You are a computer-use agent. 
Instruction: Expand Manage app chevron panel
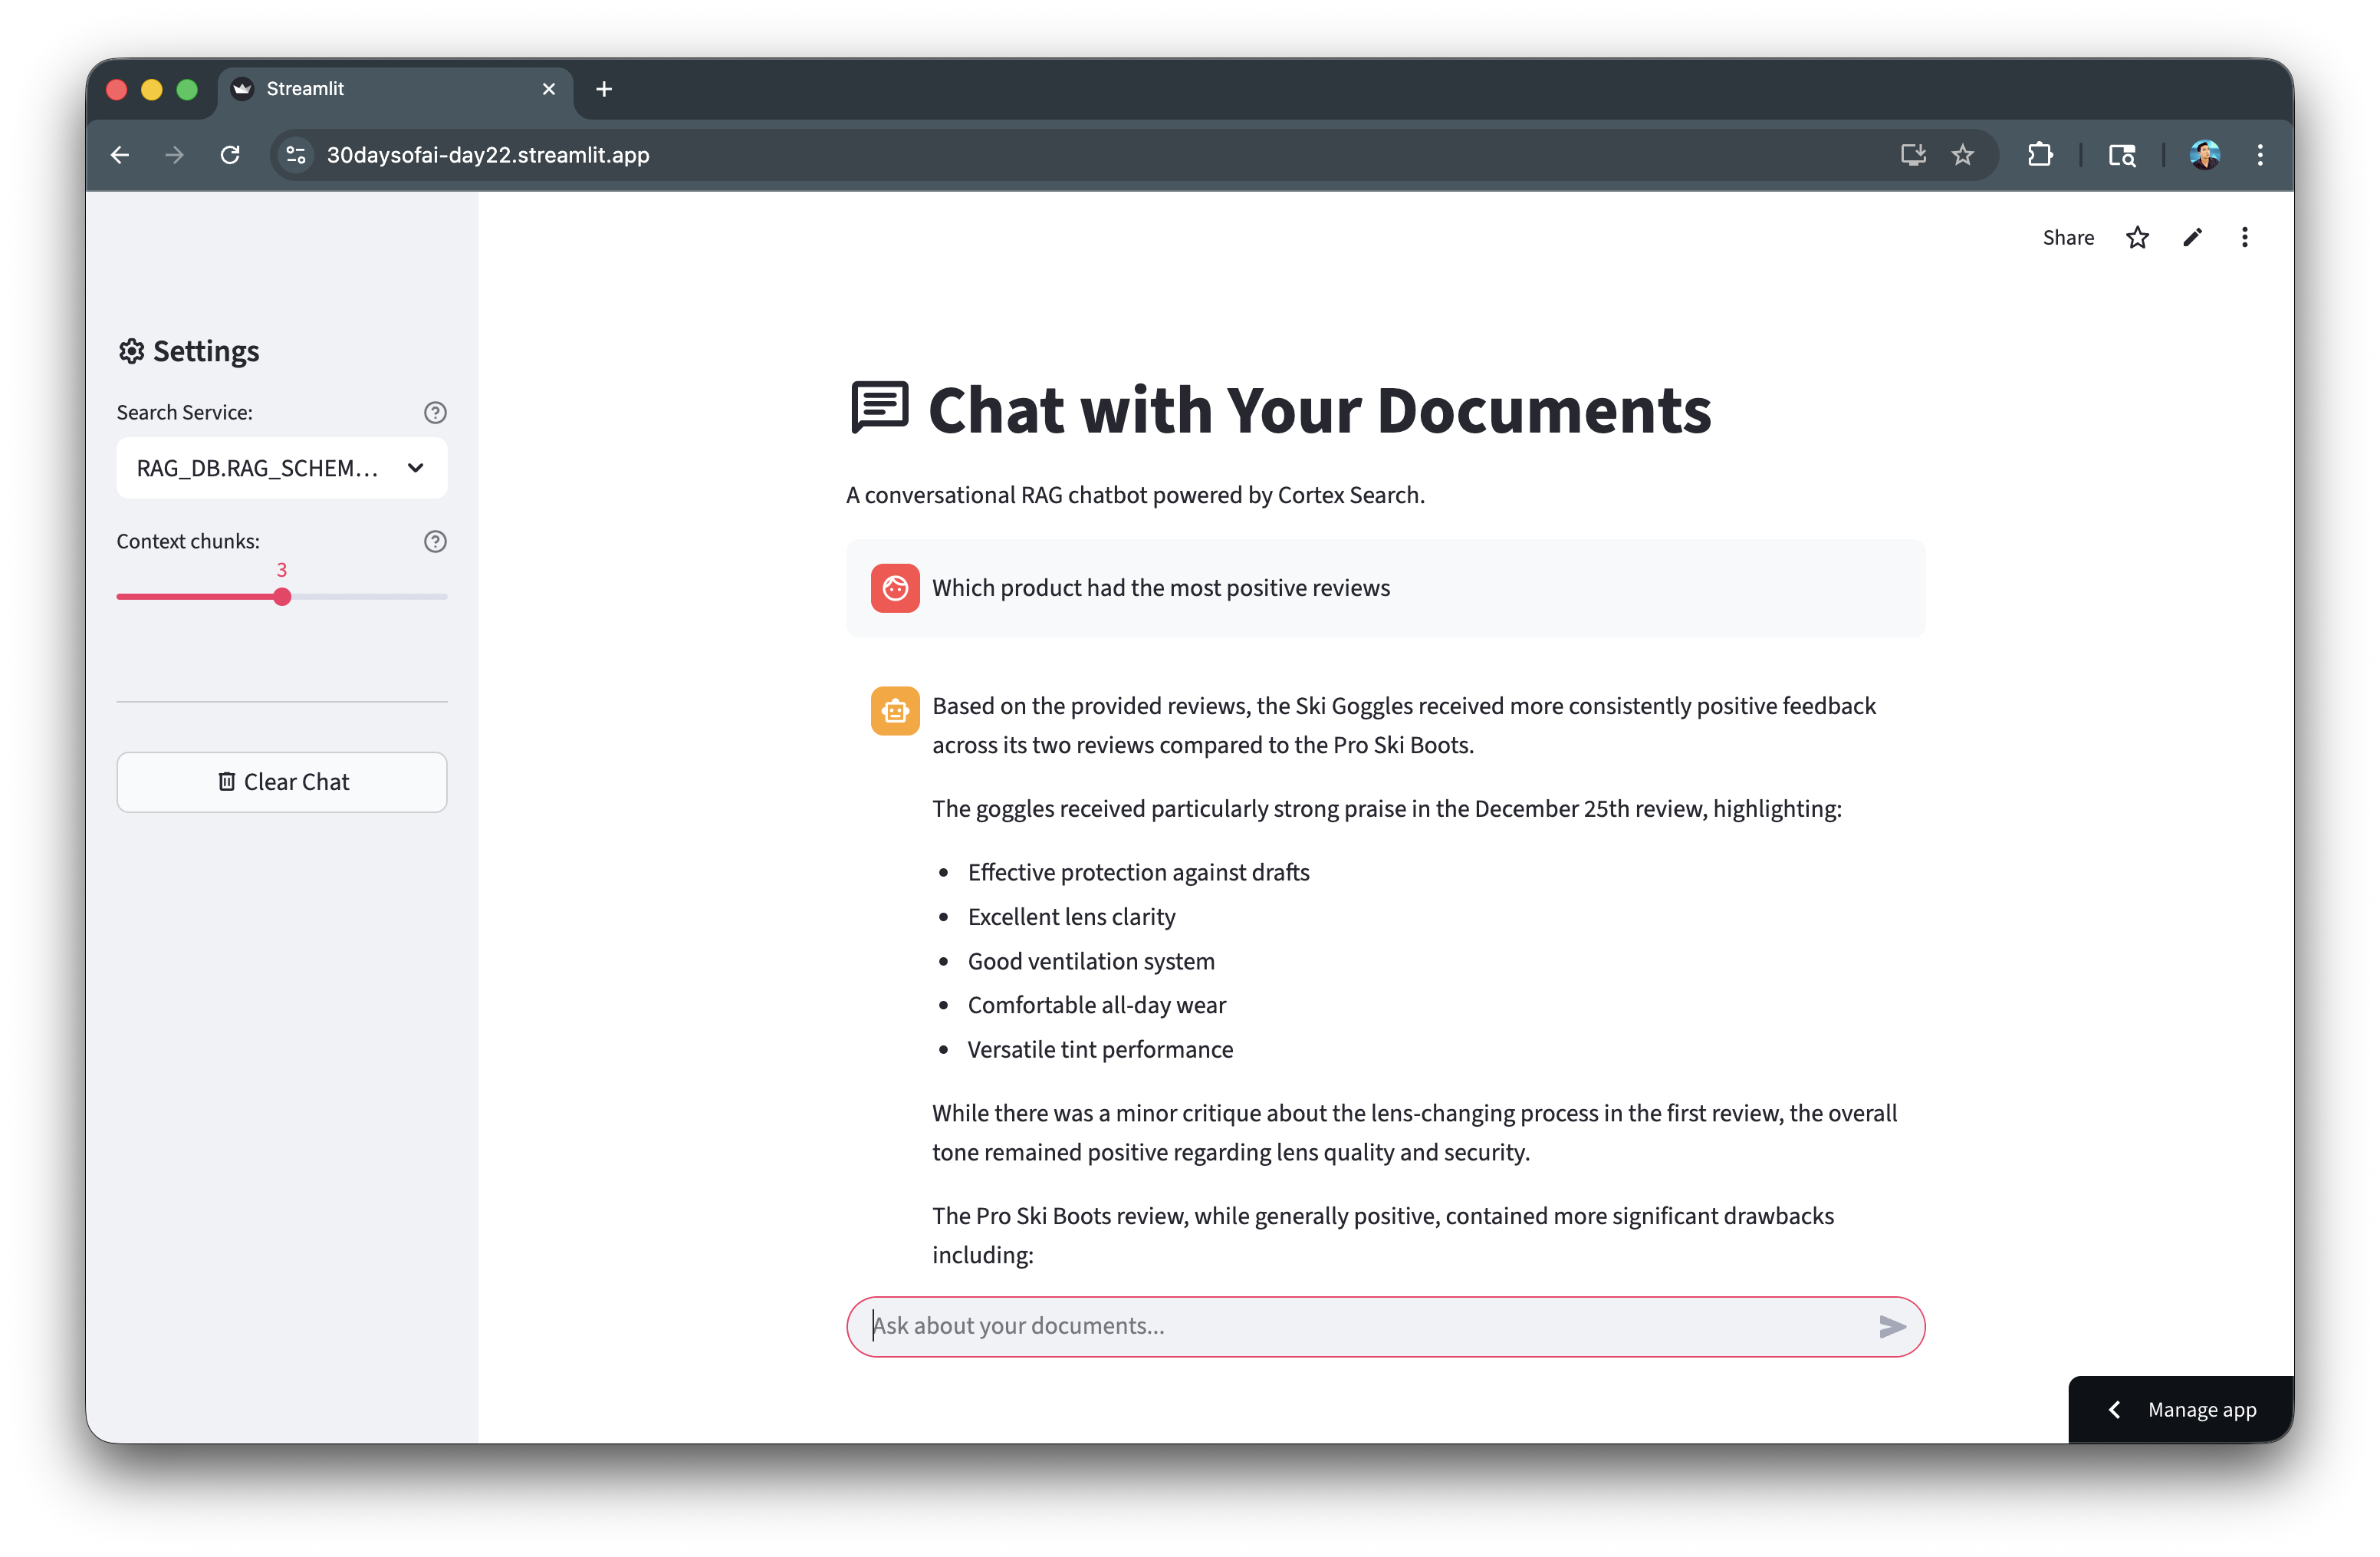(2114, 1409)
